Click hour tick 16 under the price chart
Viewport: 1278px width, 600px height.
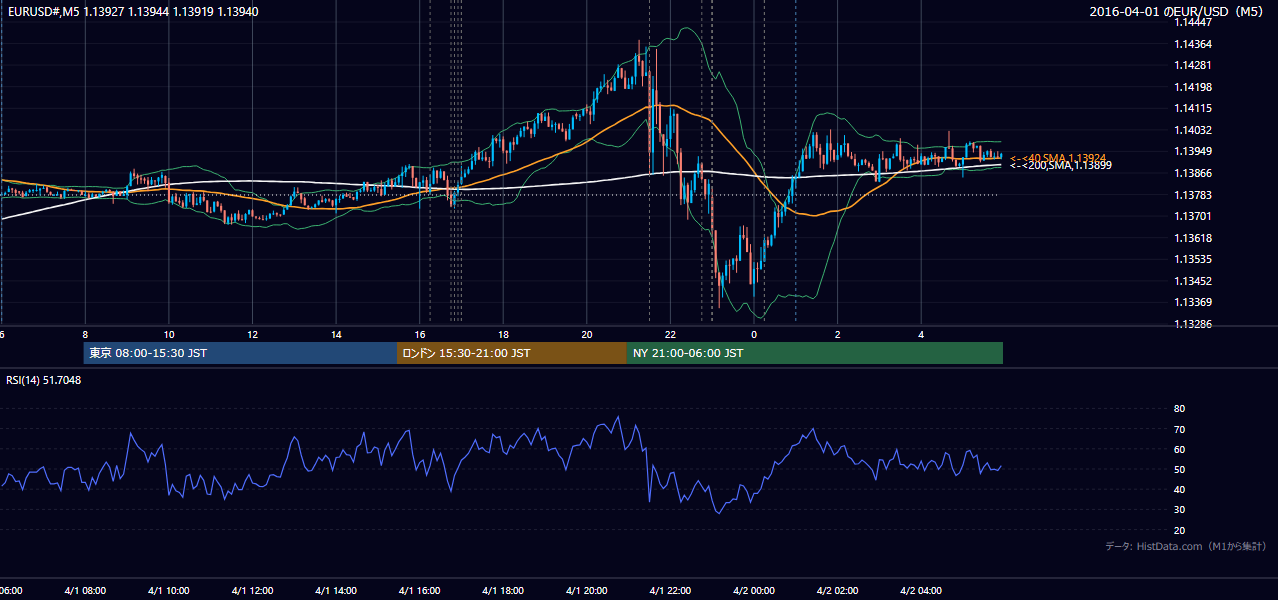coord(420,334)
